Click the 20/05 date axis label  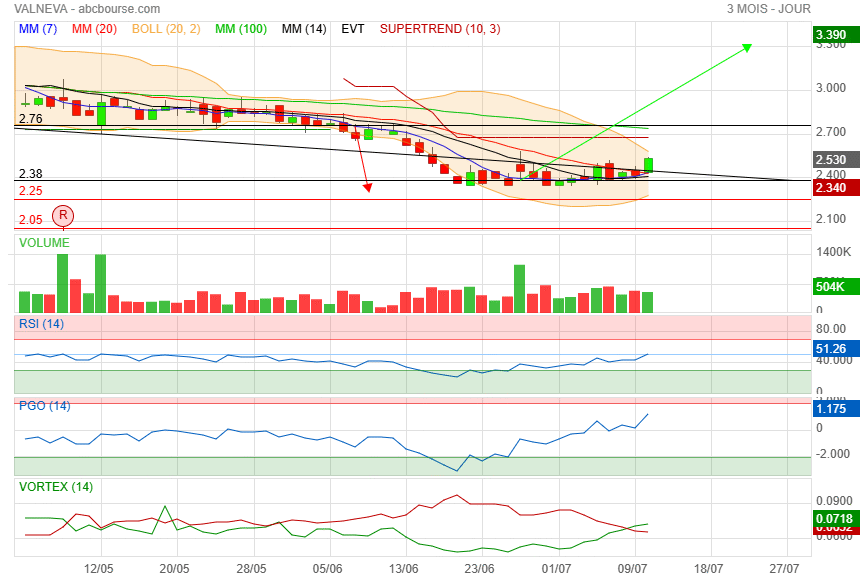(x=174, y=569)
